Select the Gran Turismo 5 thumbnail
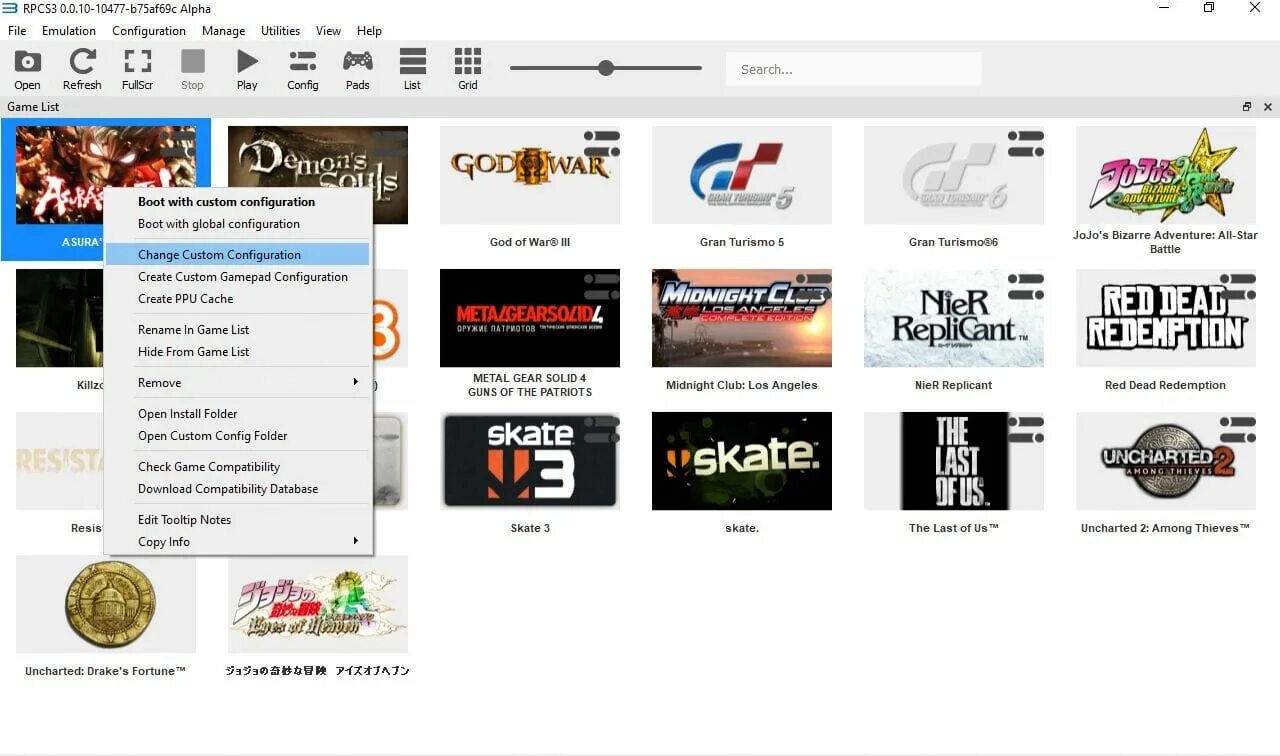1280x756 pixels. [742, 175]
